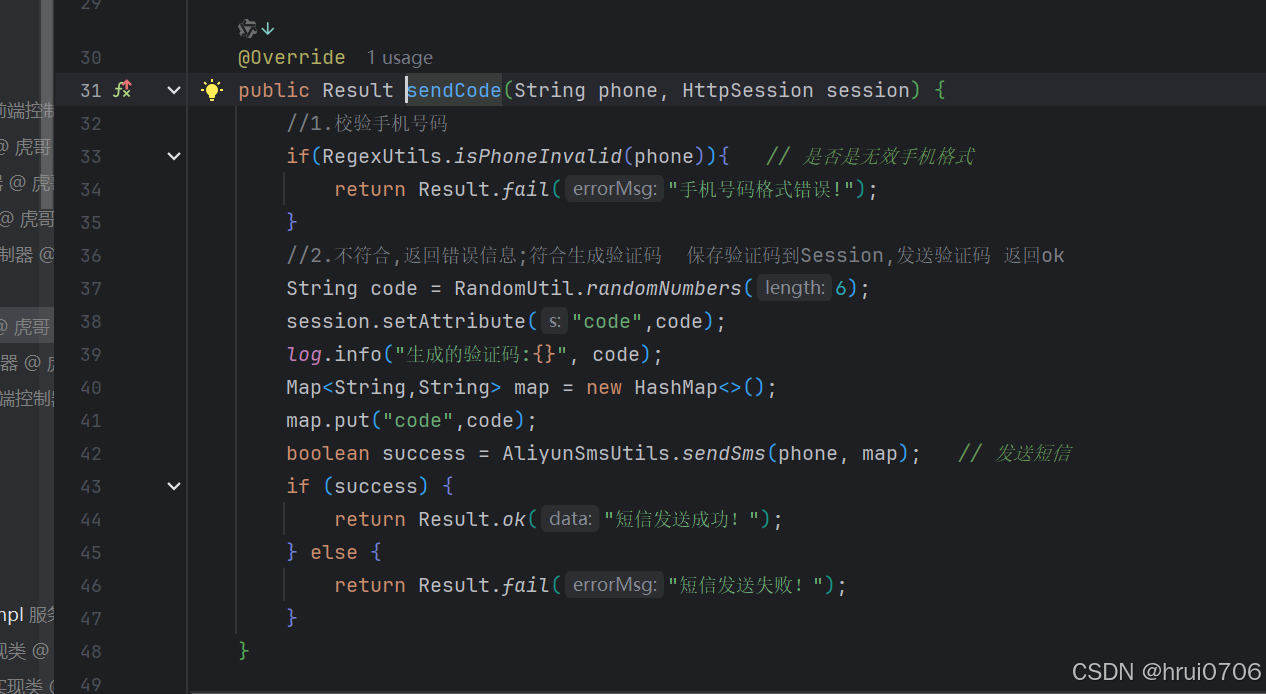Click the 's:' parameter hint on line 38
1266x694 pixels.
(554, 321)
